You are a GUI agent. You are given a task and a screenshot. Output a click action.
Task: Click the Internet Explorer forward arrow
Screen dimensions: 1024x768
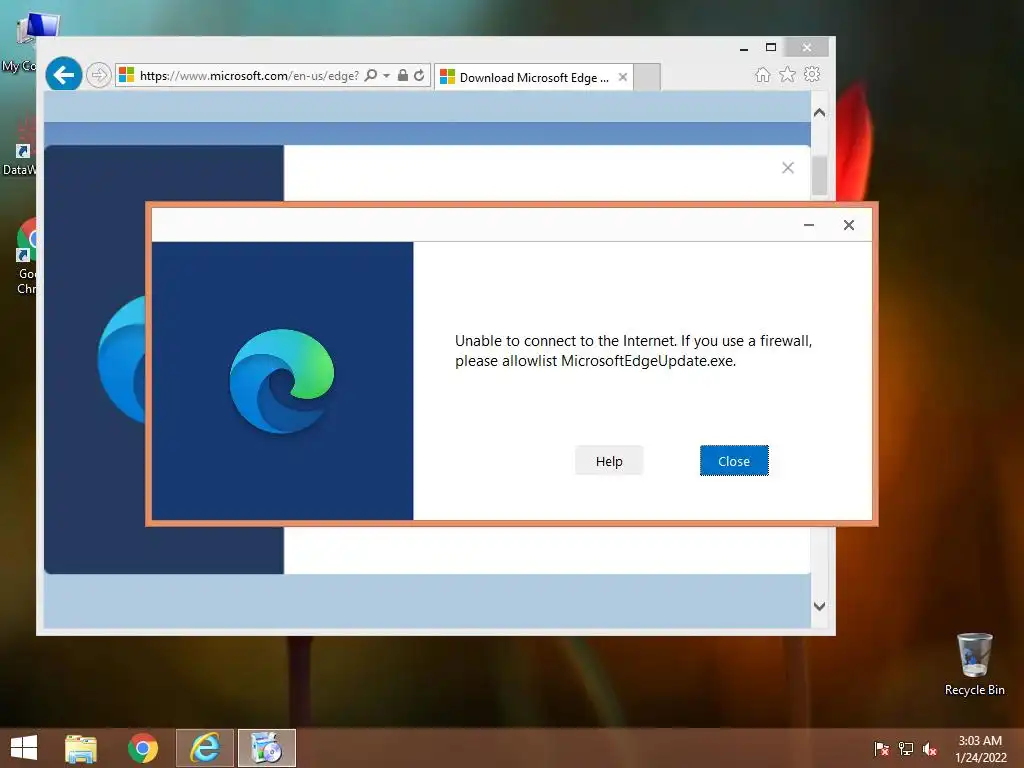click(x=99, y=75)
